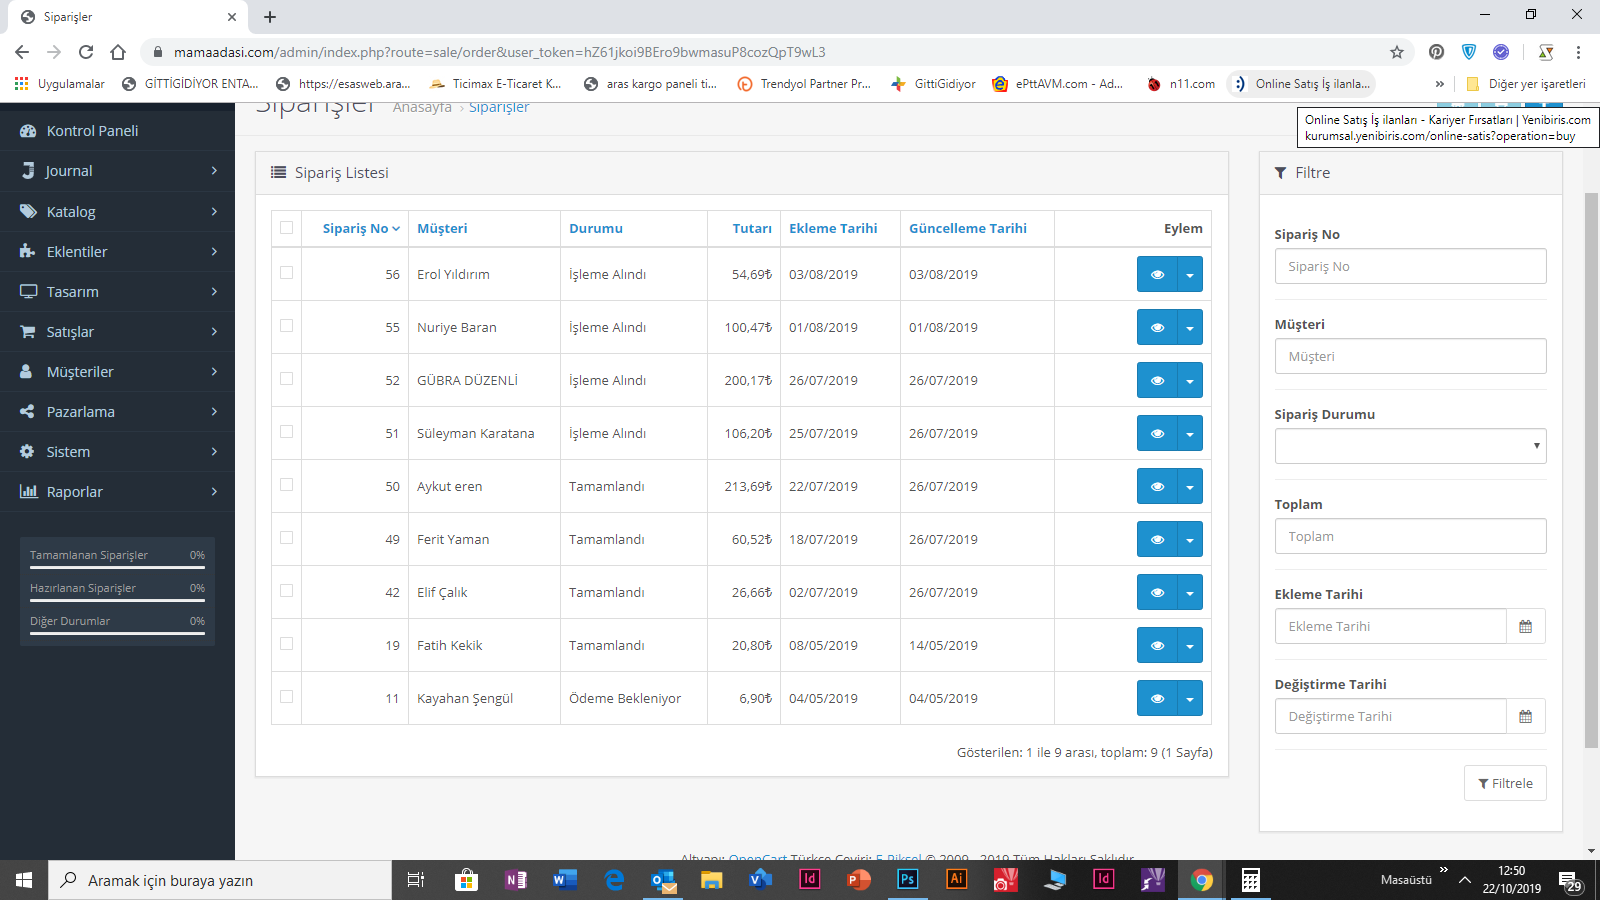Check the box for order 49 Ferit Yaman
Image resolution: width=1600 pixels, height=900 pixels.
click(287, 538)
